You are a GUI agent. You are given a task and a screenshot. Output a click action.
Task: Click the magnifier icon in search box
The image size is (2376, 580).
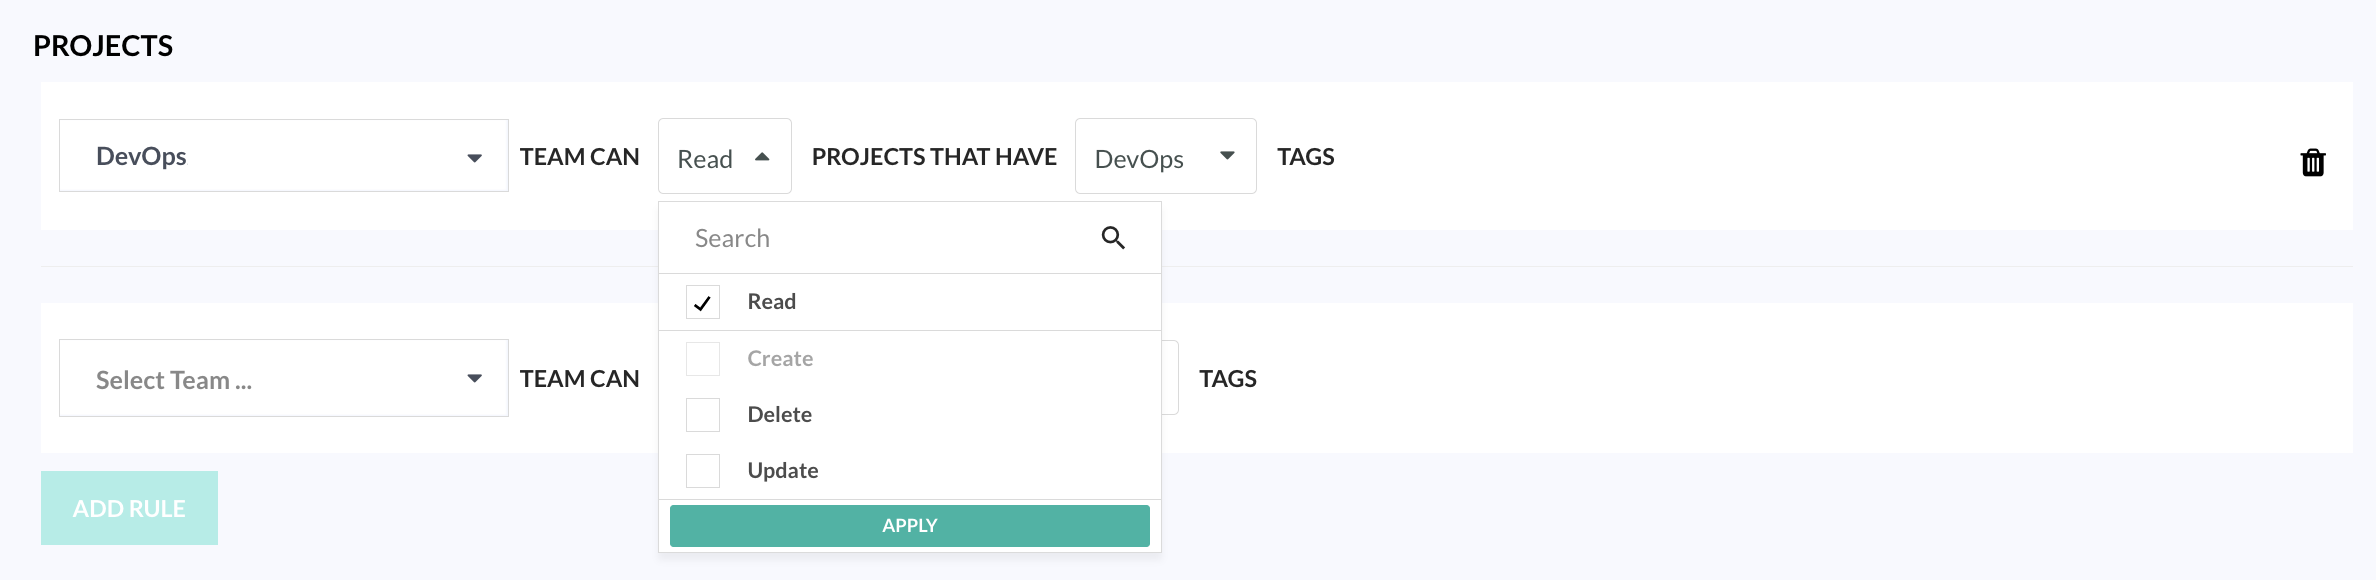coord(1113,238)
